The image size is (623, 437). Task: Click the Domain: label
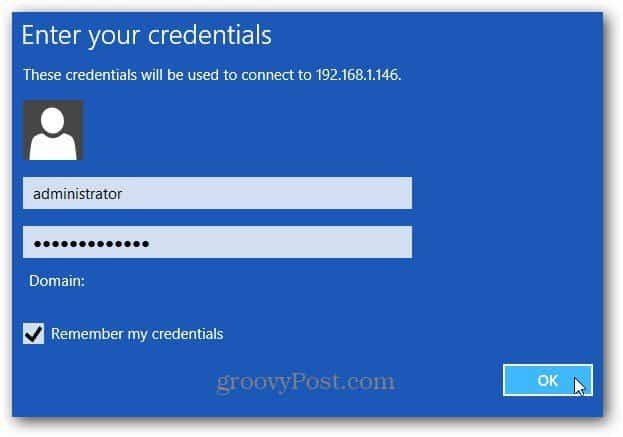57,281
